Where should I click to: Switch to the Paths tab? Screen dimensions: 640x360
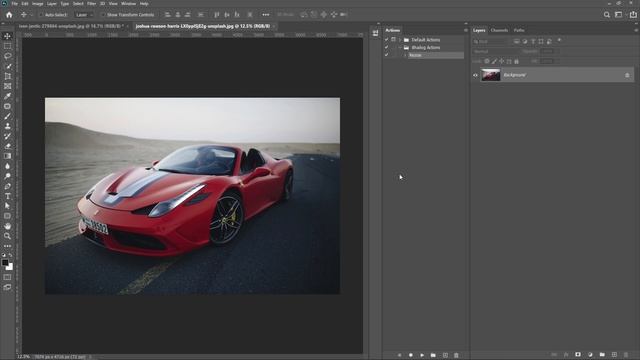[x=519, y=30]
